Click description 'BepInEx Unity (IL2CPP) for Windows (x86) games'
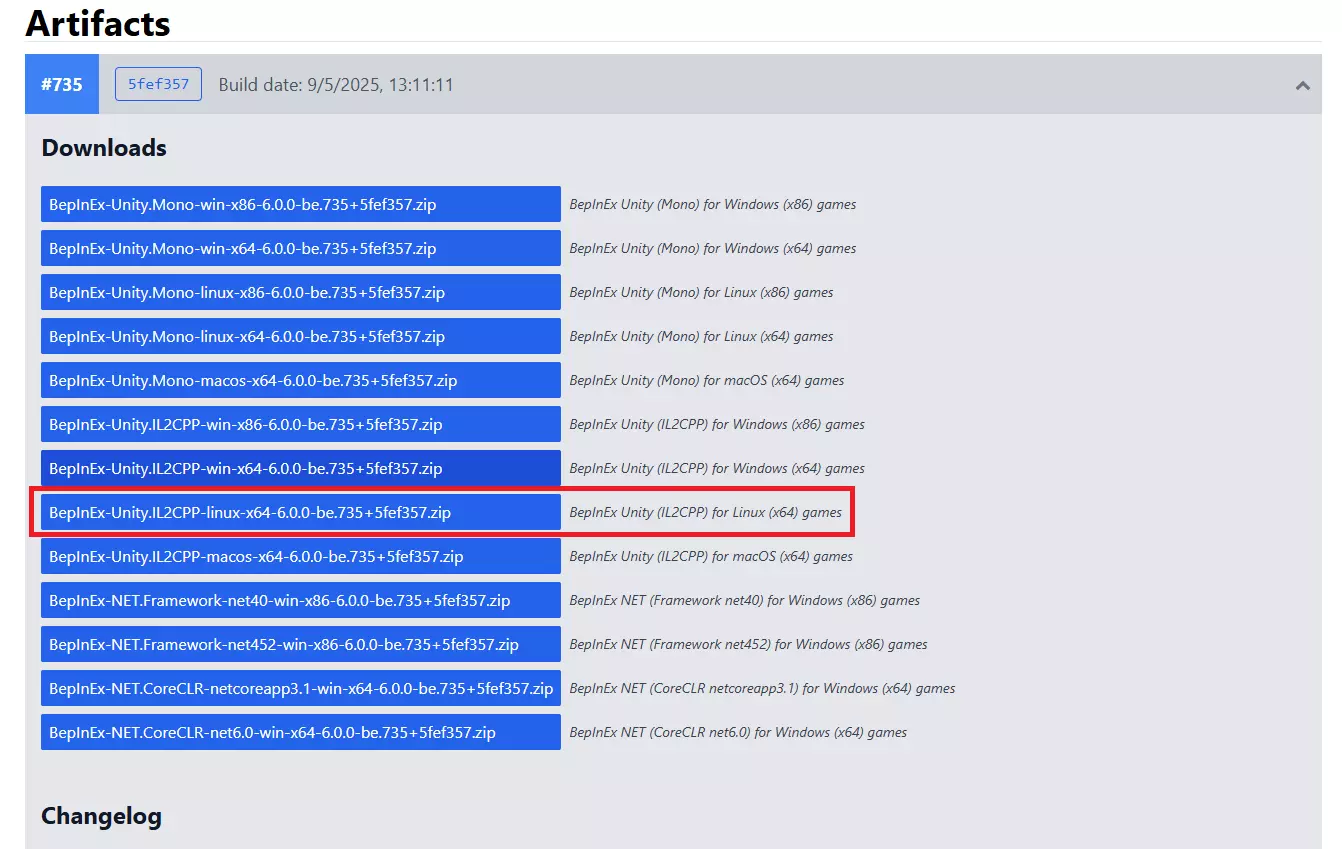The height and width of the screenshot is (849, 1342). tap(717, 424)
